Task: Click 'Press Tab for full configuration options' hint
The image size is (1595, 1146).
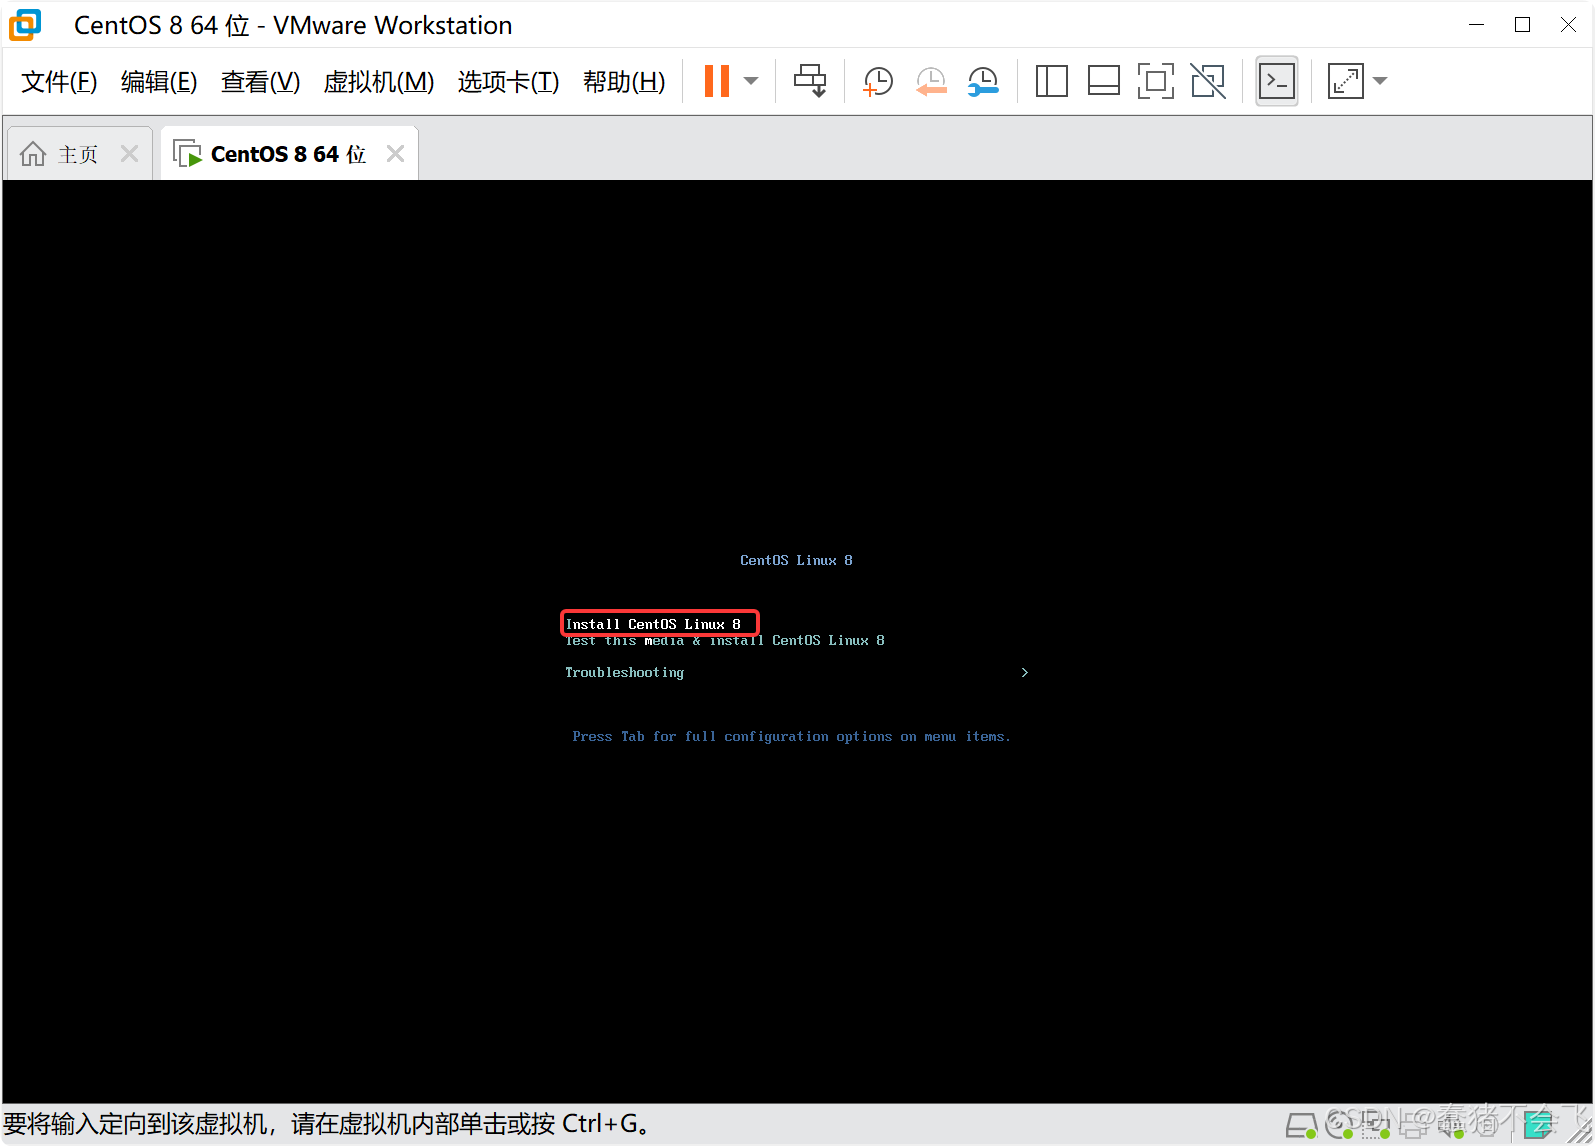Action: pyautogui.click(x=791, y=737)
